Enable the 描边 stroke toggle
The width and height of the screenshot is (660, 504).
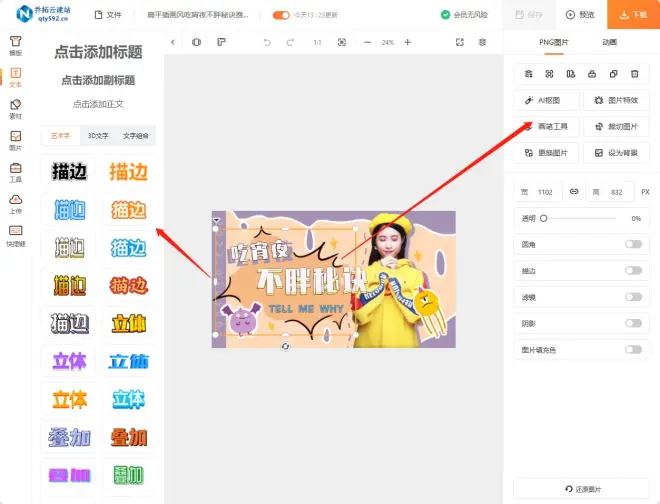pos(633,270)
